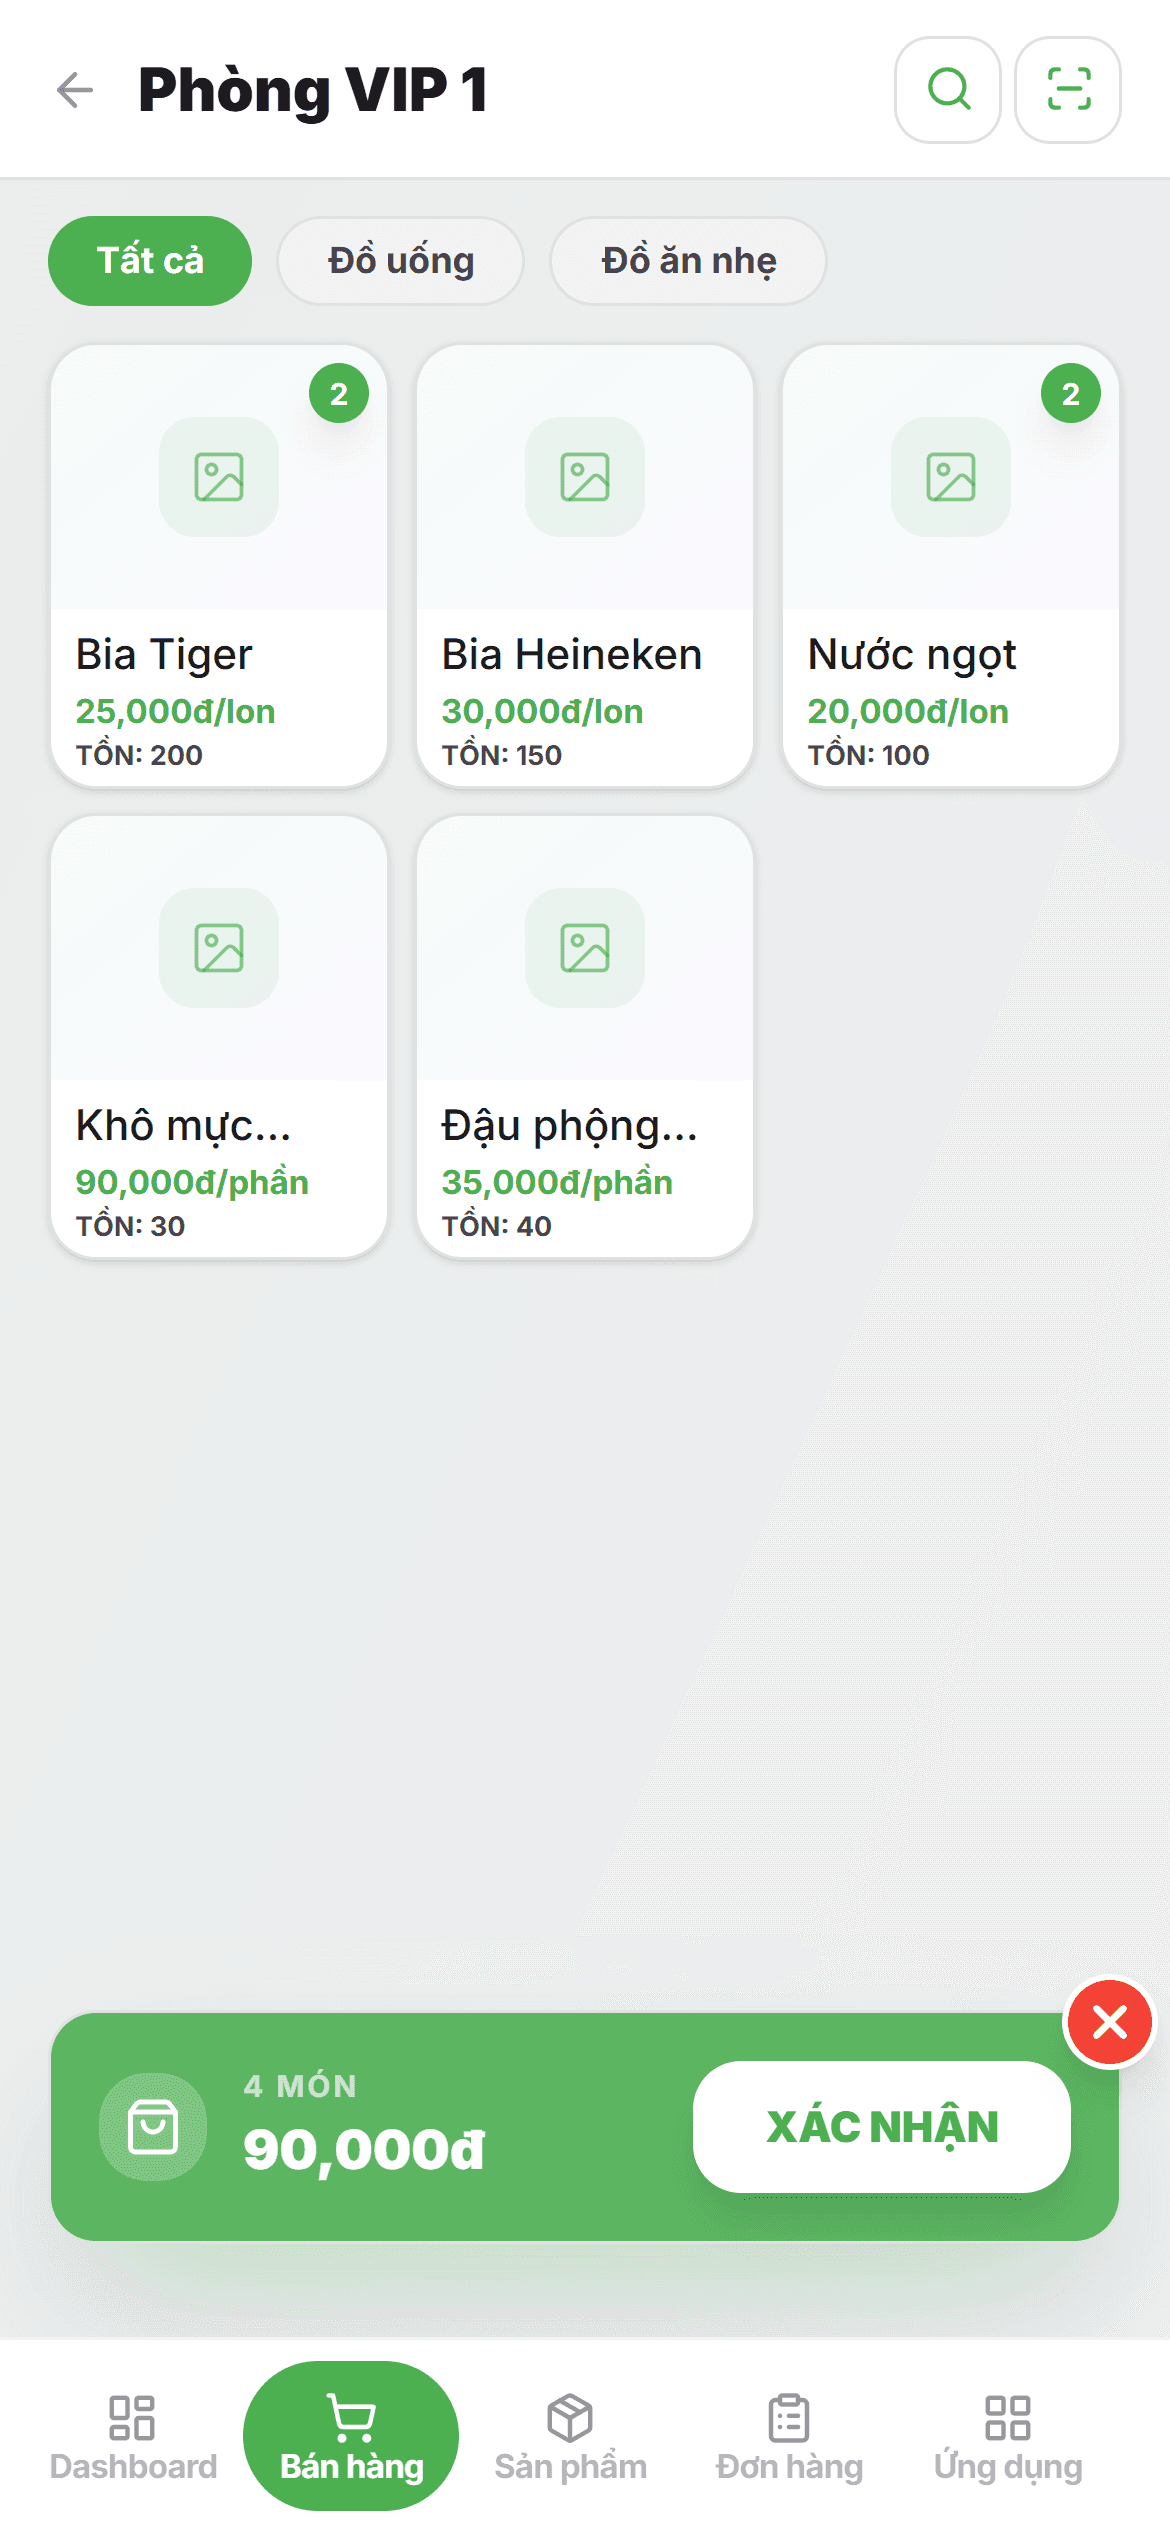1170x2532 pixels.
Task: Open the product search
Action: coord(948,90)
